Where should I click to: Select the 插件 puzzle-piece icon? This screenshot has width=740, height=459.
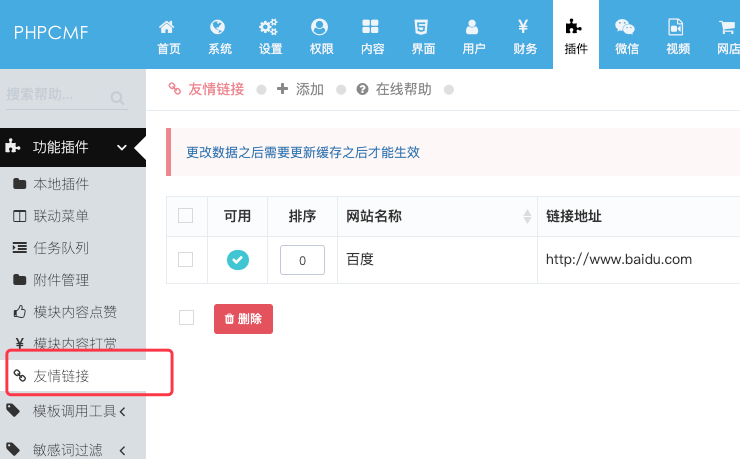click(x=573, y=27)
